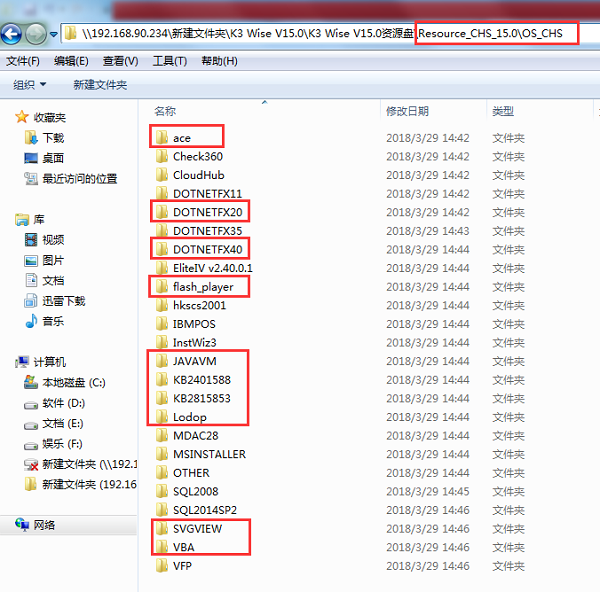The image size is (600, 592).
Task: Select 软件 (D:) drive in sidebar
Action: click(63, 403)
